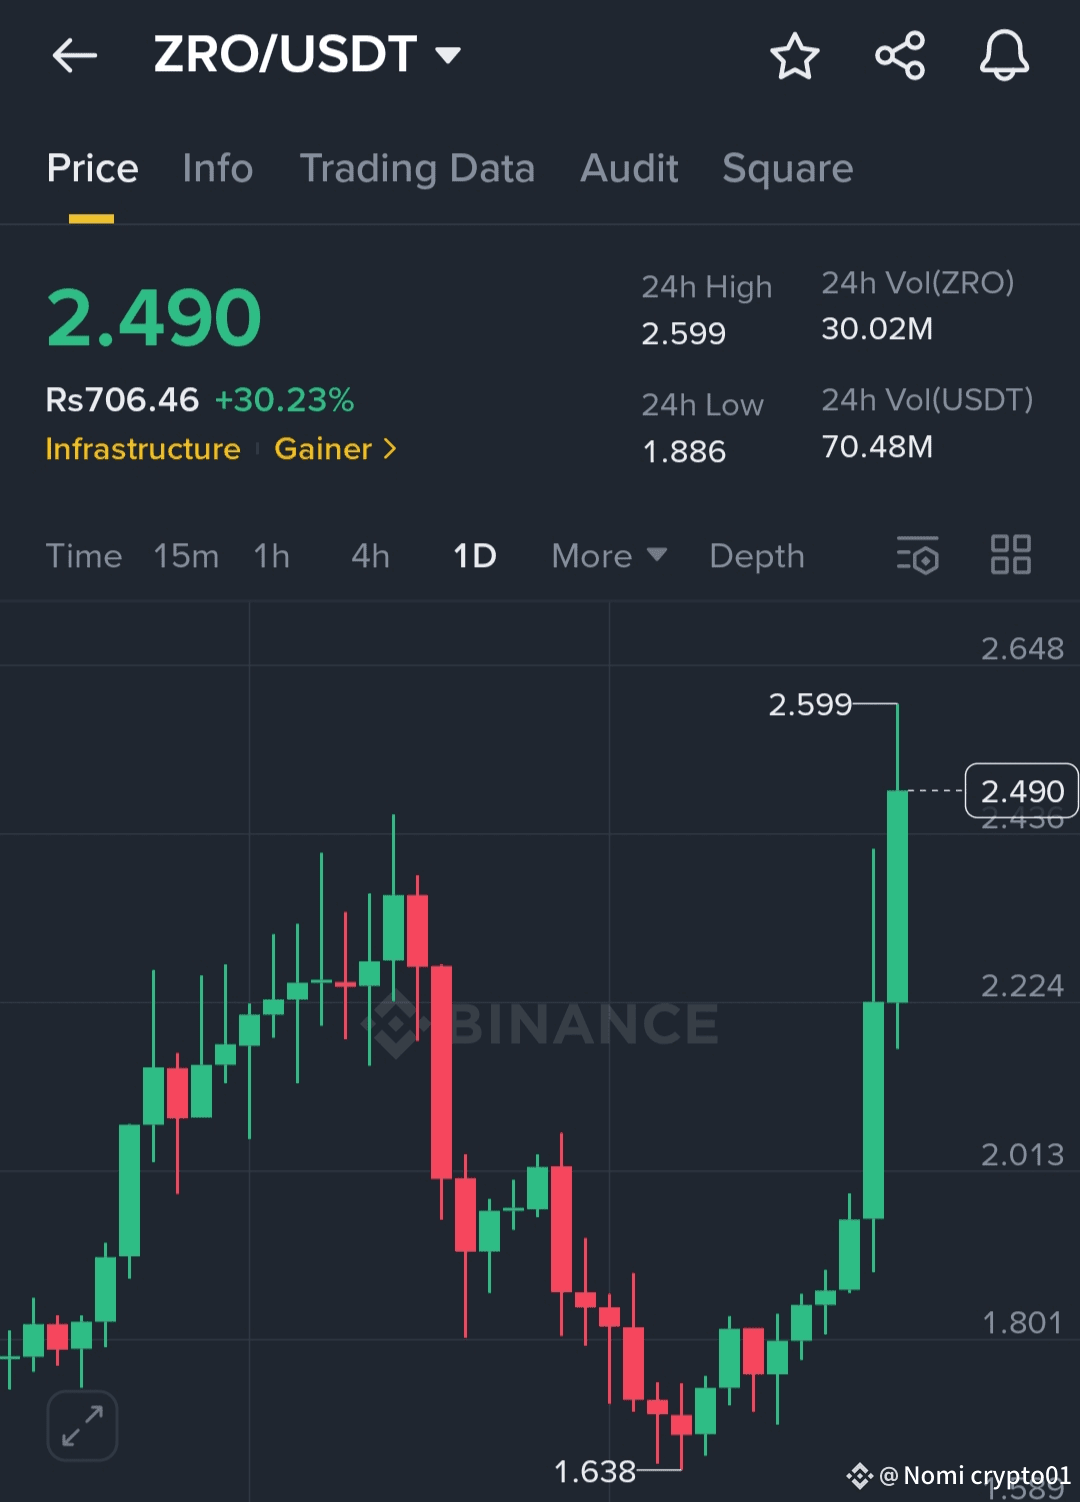Open price alert bell icon
The image size is (1080, 1502).
coord(1004,56)
